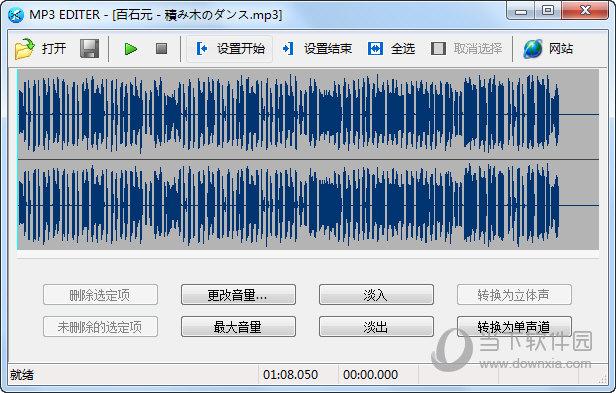Maximize the MP3 EDITER window

pyautogui.click(x=548, y=11)
